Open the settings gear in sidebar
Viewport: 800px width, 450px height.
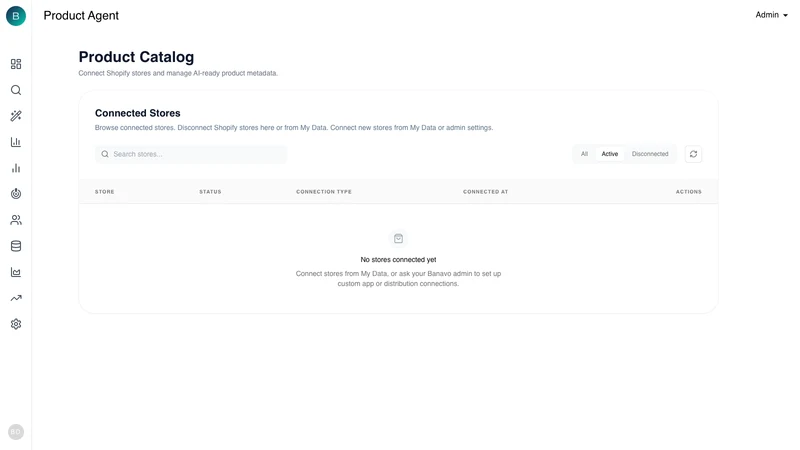[16, 324]
